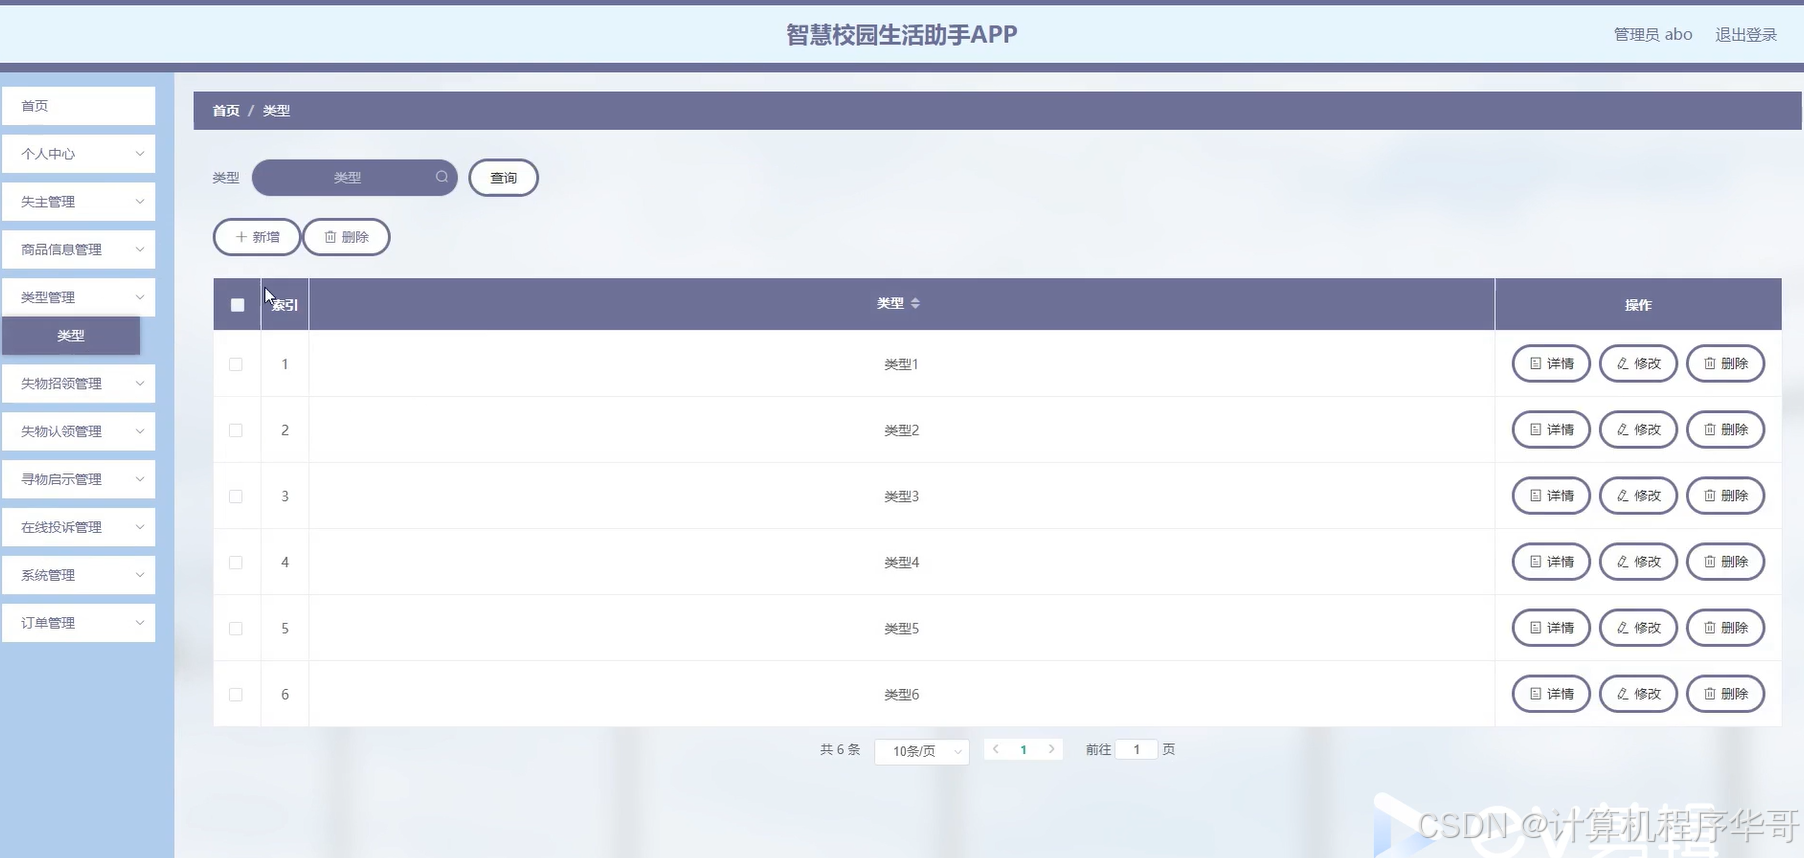Delete the 类型6 row
1804x858 pixels.
(x=1725, y=694)
